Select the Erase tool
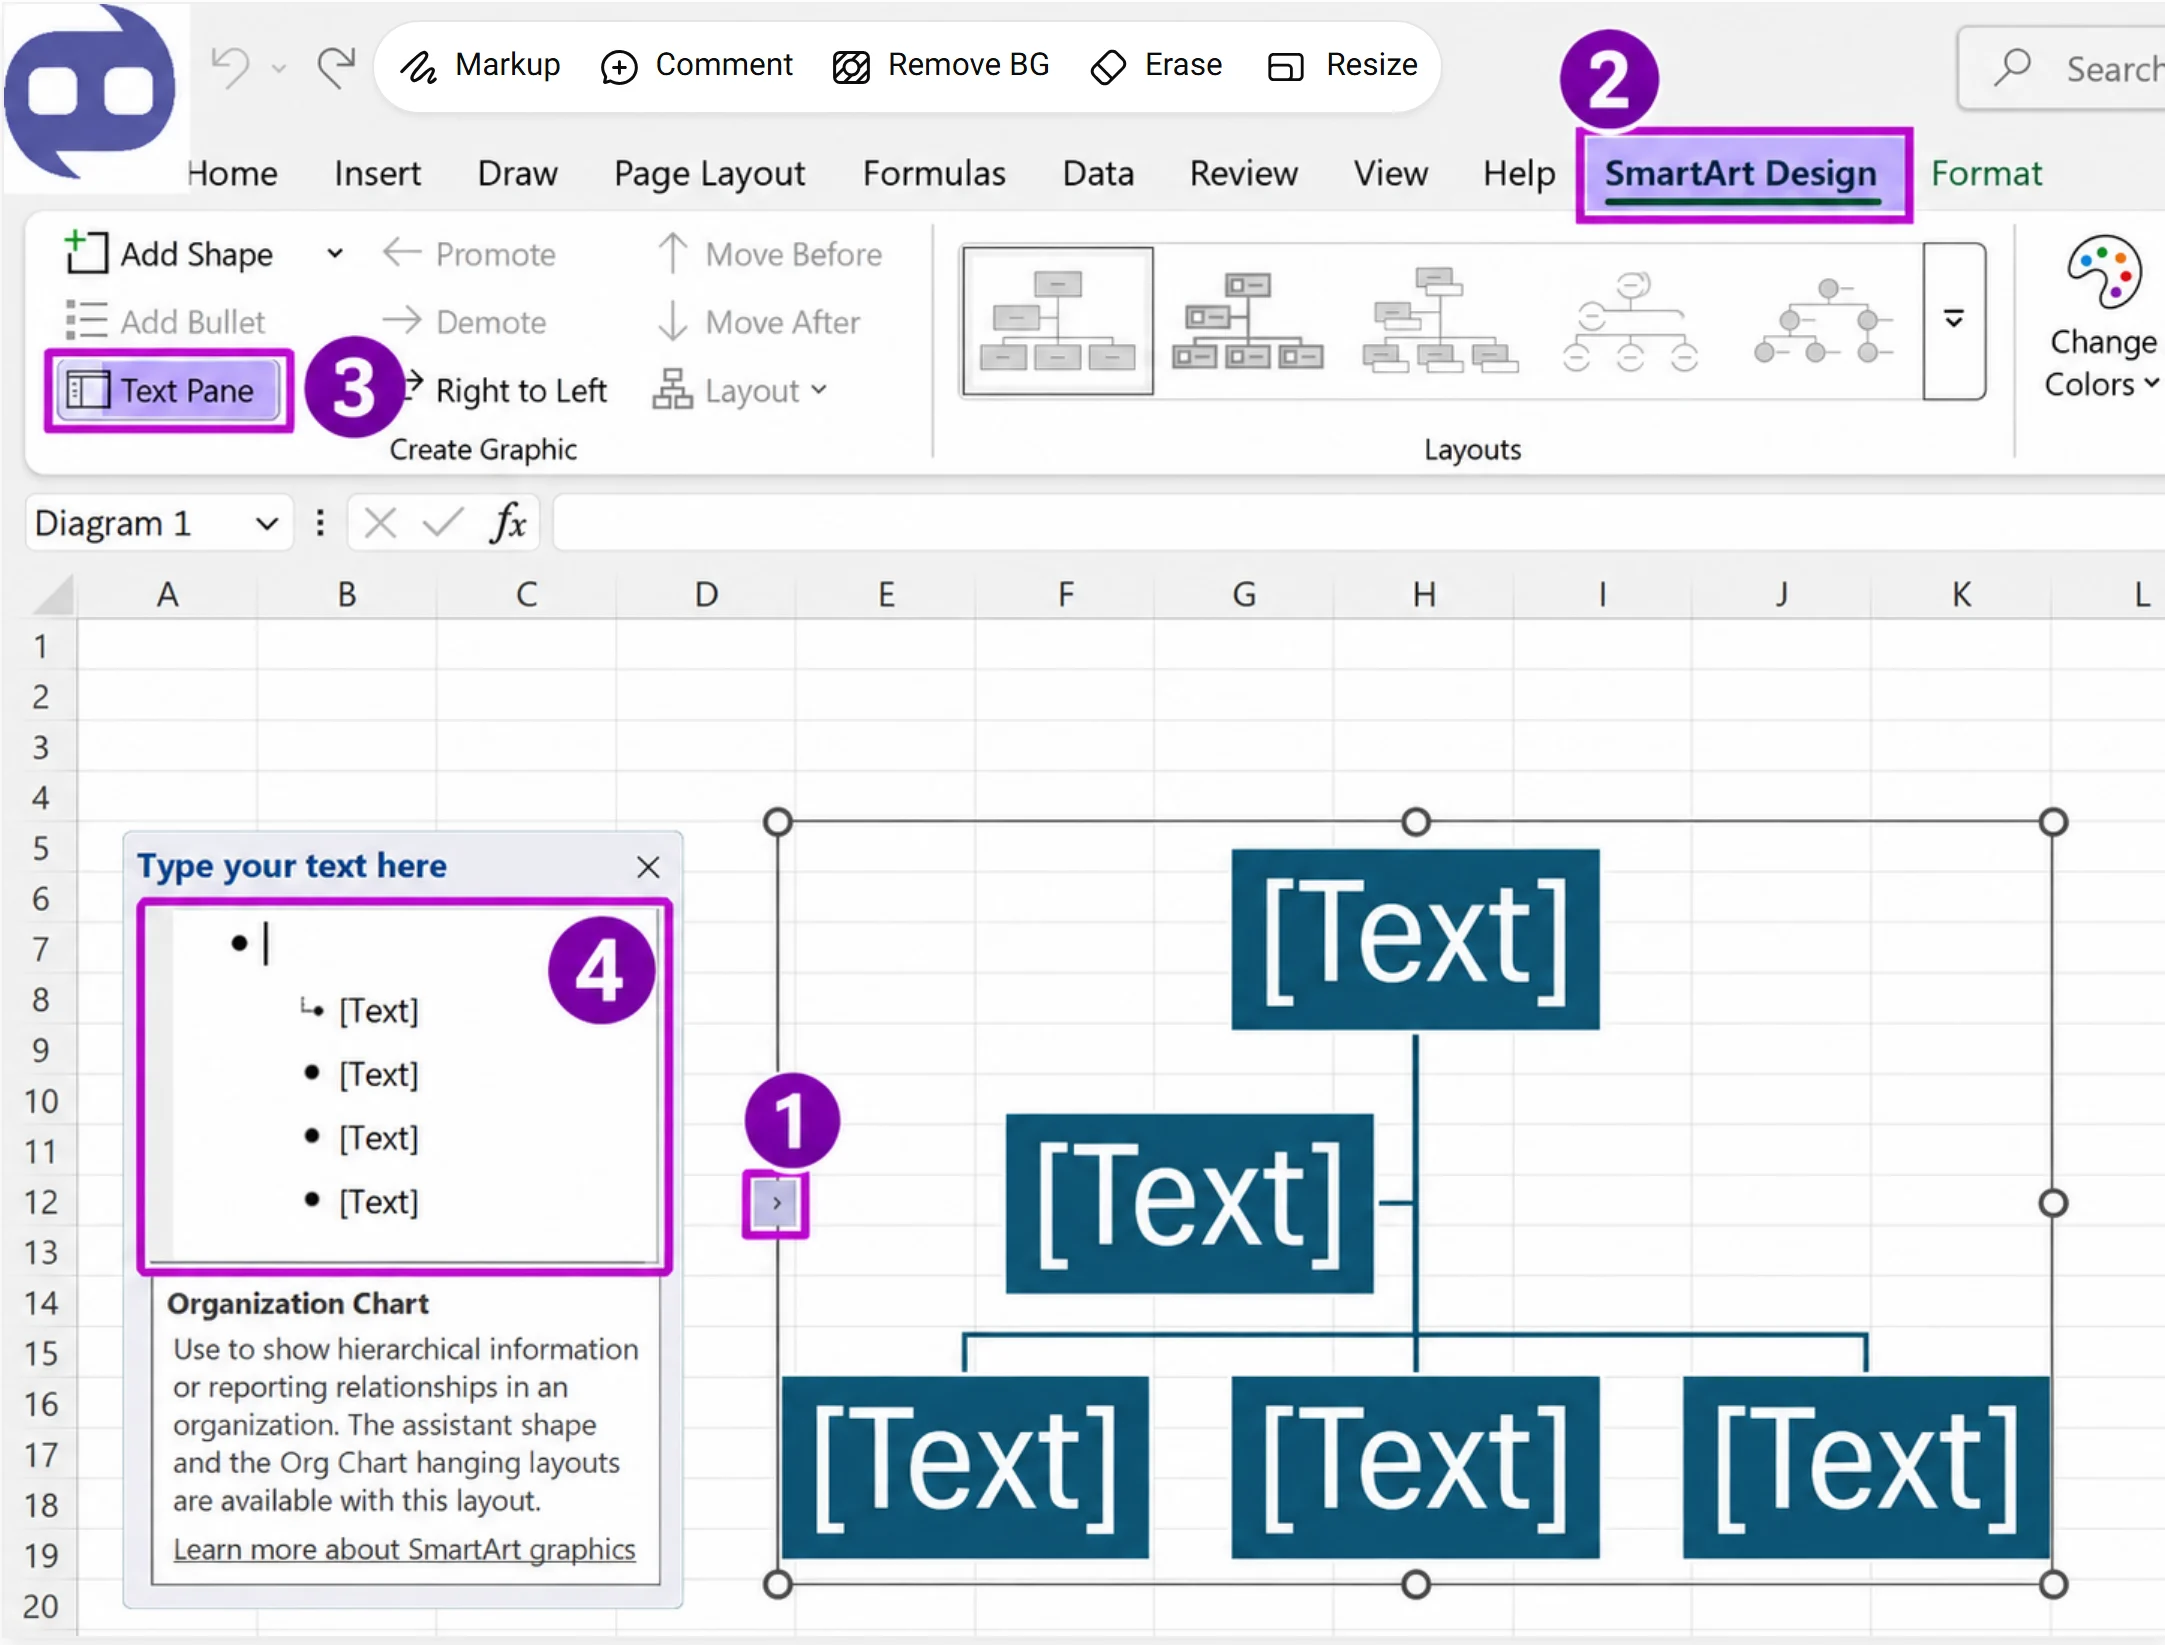The image size is (2165, 1645). click(1156, 66)
